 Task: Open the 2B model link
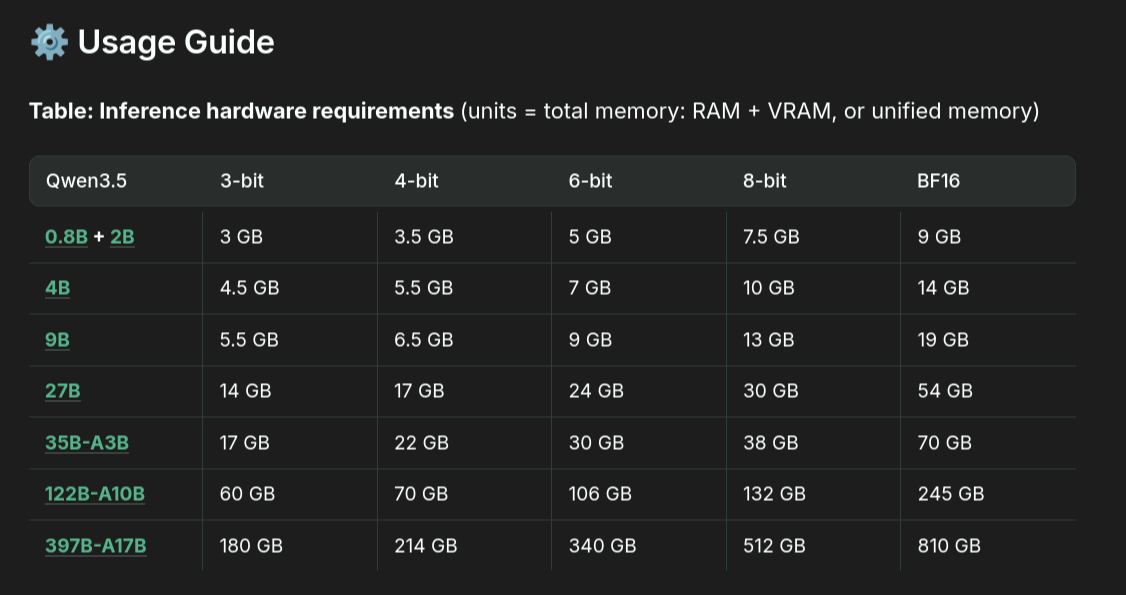[122, 237]
